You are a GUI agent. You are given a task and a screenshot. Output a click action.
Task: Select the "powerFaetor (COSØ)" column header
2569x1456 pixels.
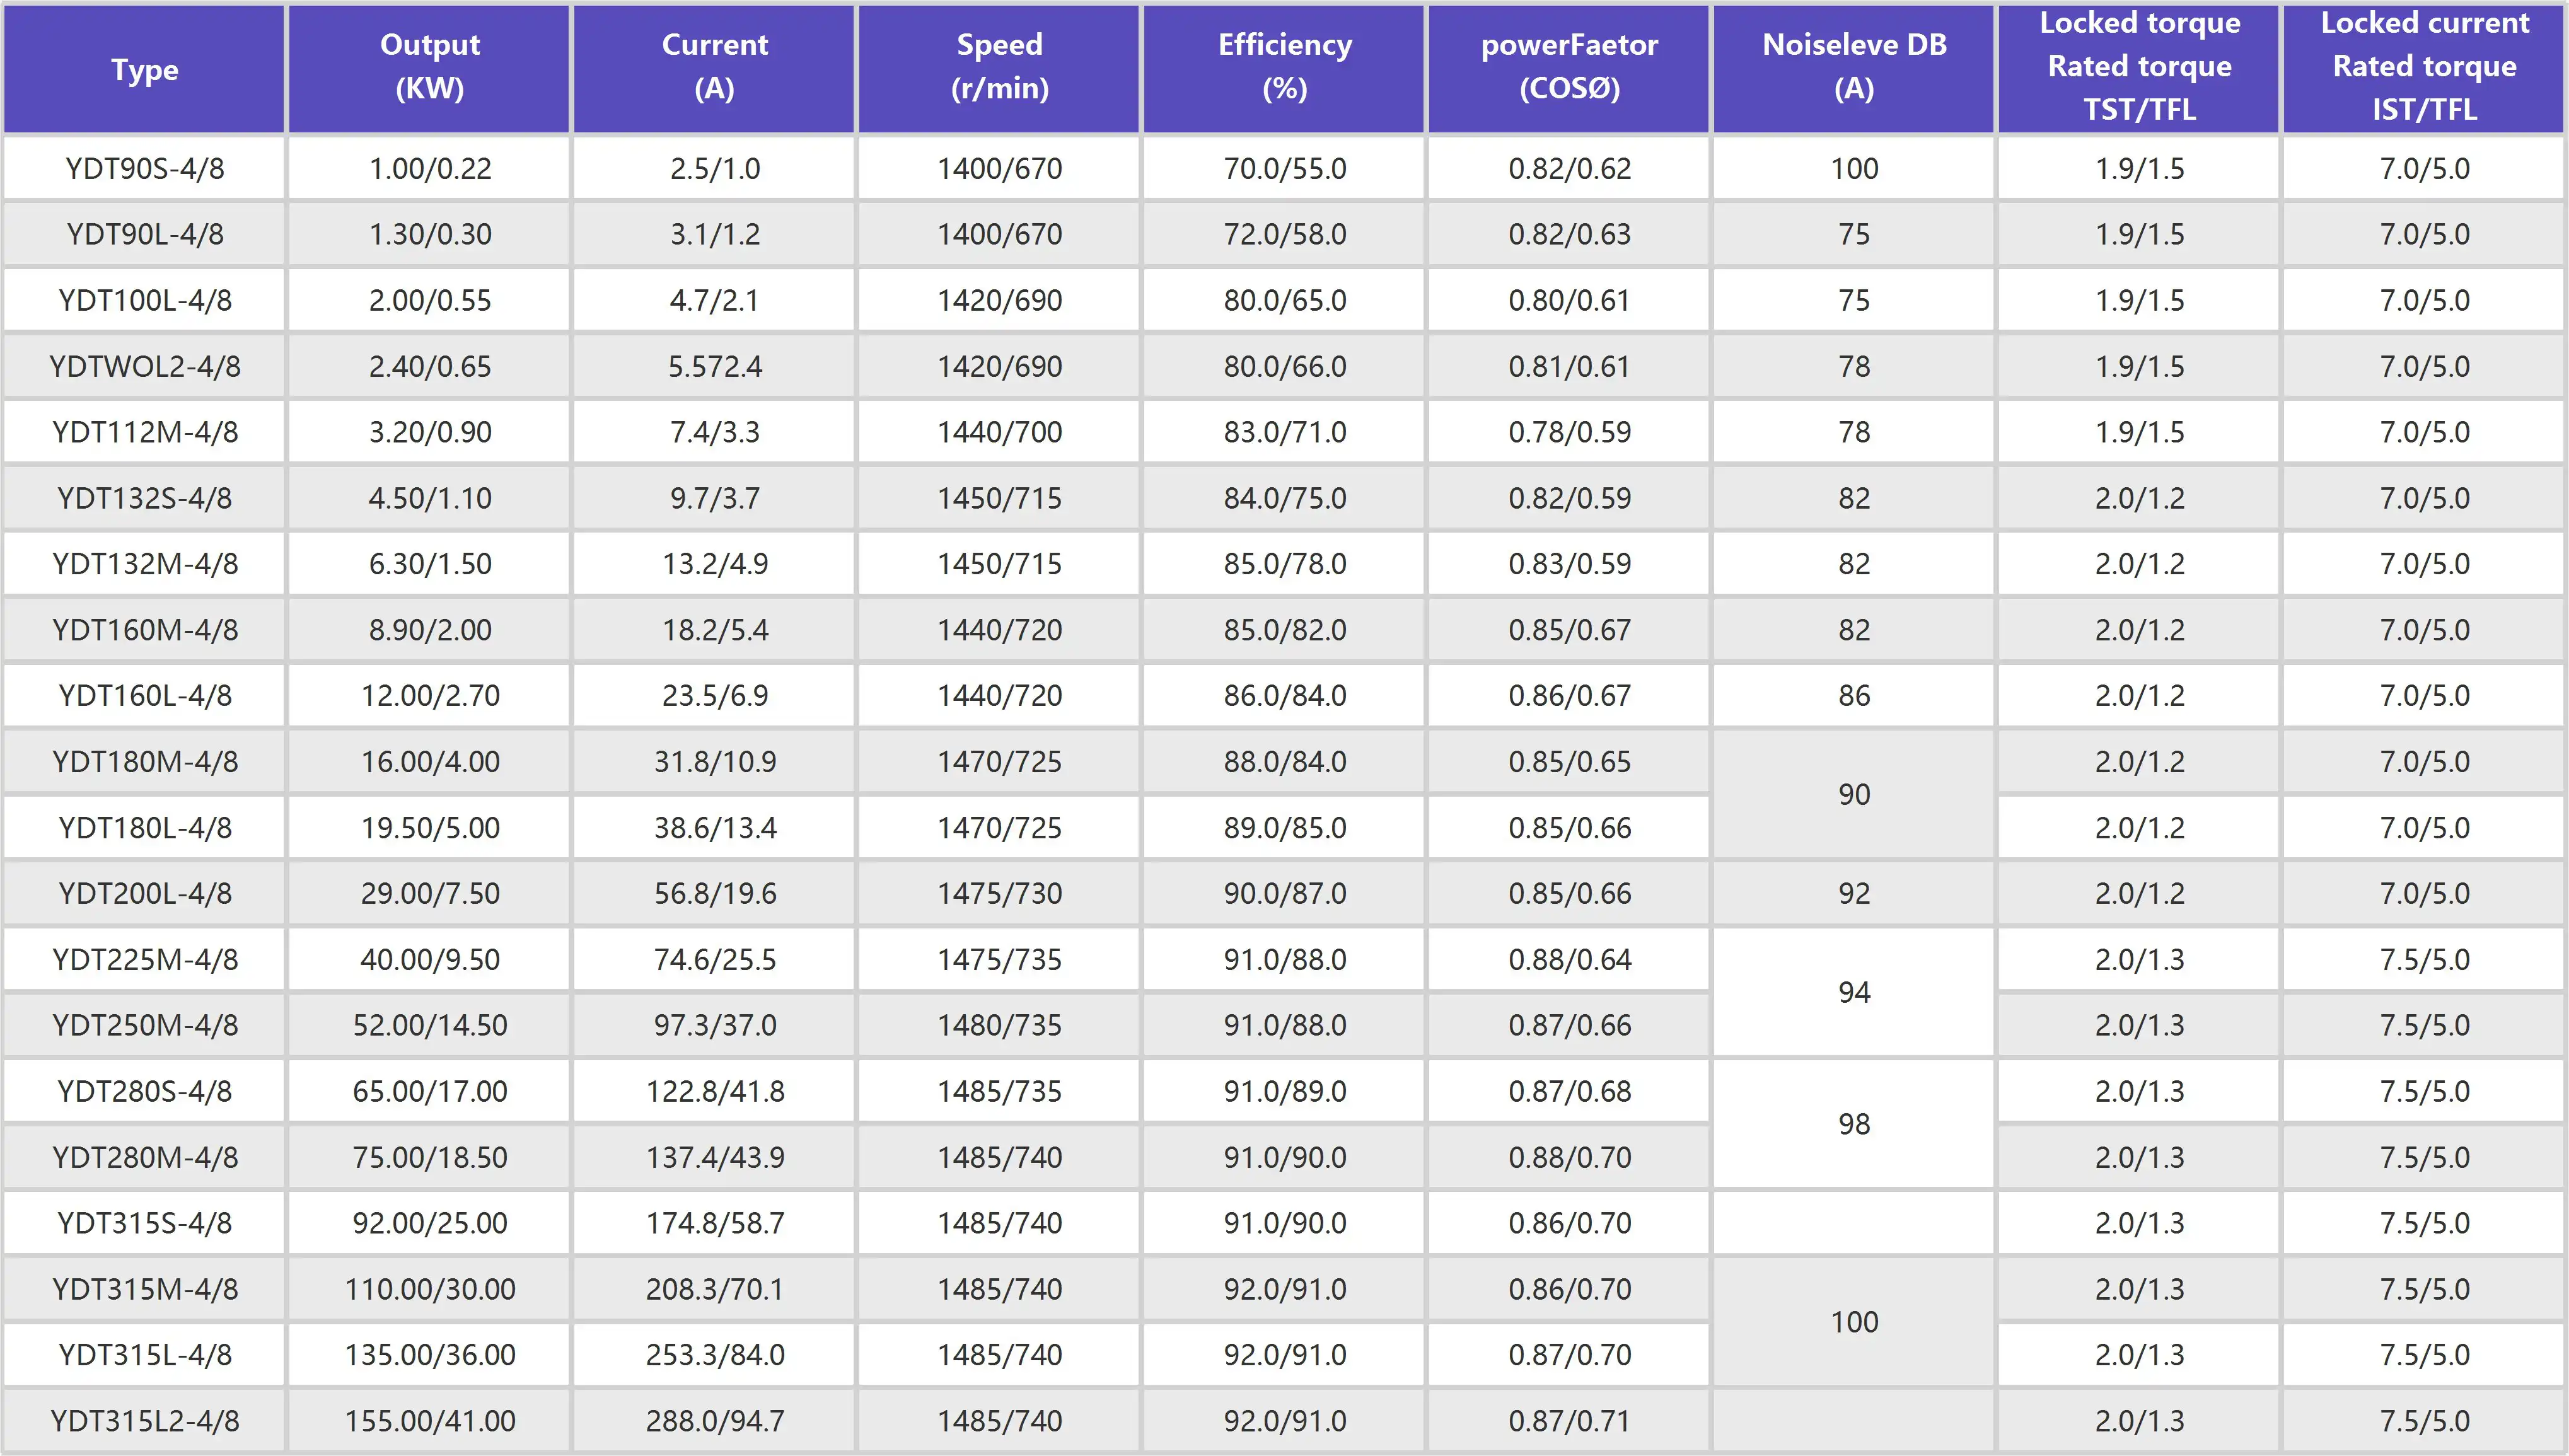coord(1569,67)
